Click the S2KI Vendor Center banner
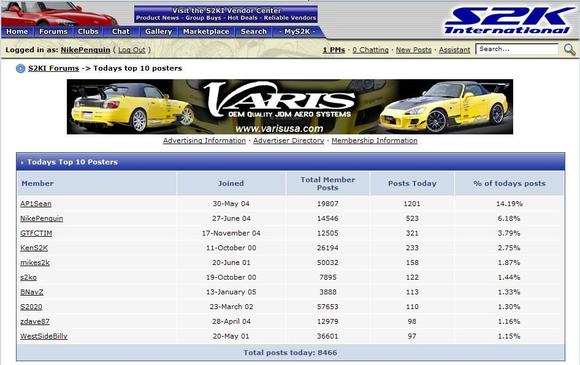This screenshot has width=580, height=365. (226, 14)
